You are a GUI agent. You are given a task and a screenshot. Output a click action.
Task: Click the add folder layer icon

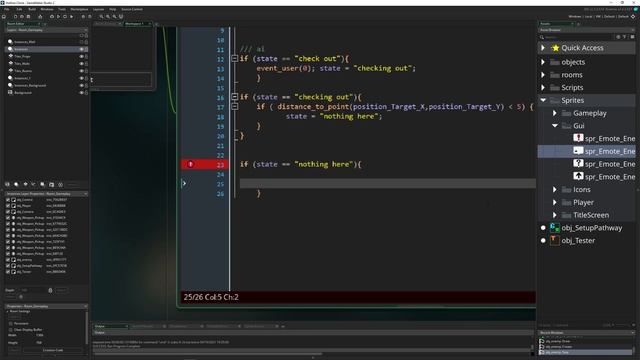[51, 184]
